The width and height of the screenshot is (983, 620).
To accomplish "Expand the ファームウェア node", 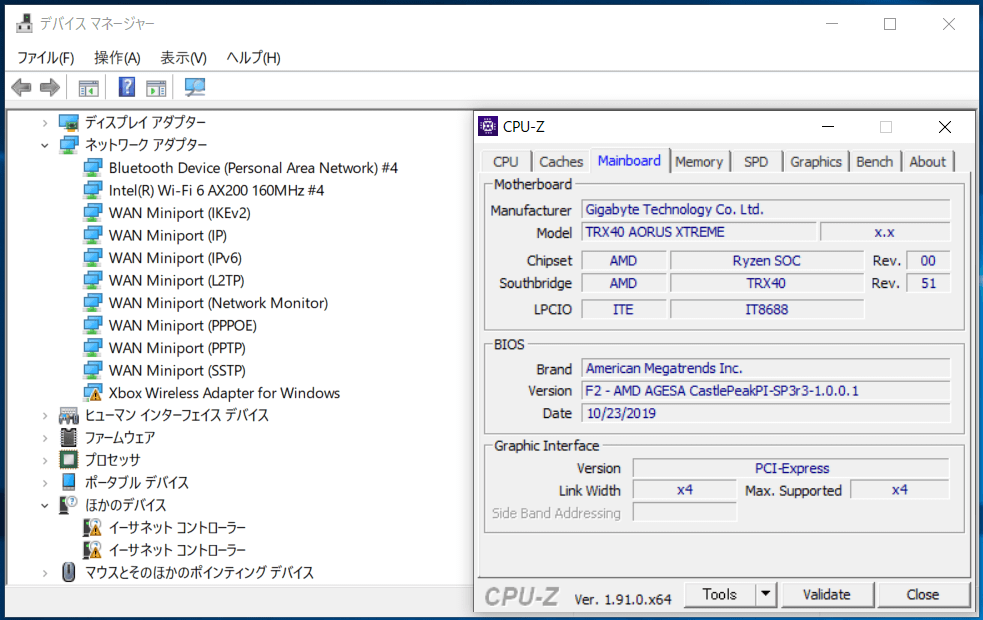I will point(45,438).
